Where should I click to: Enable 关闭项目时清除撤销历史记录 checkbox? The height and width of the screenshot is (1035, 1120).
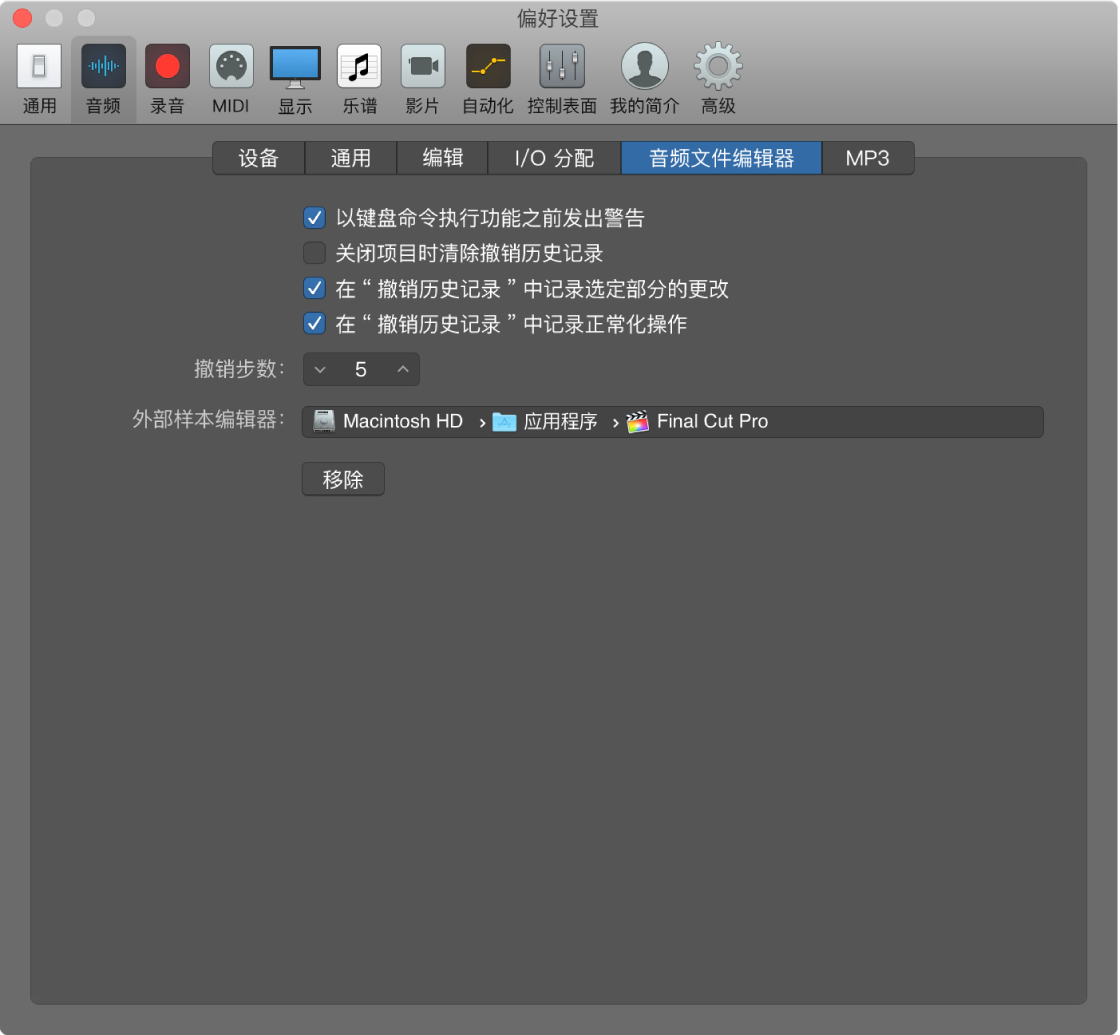[x=314, y=253]
